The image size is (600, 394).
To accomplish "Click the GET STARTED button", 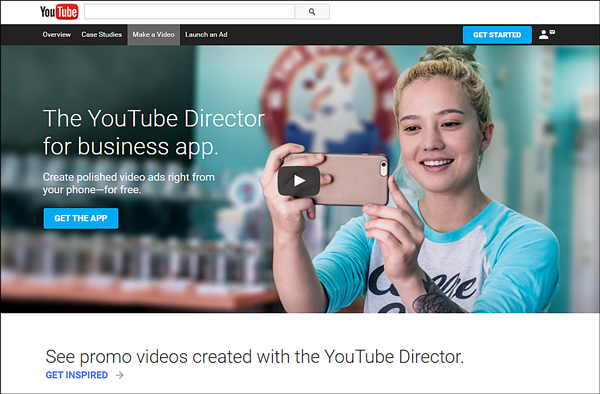I will 497,35.
